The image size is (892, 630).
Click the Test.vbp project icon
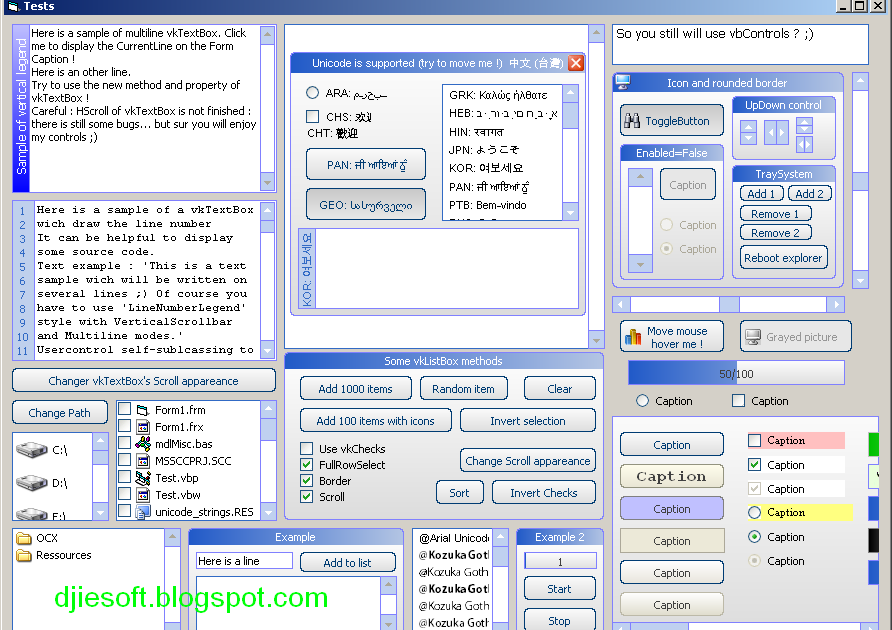pyautogui.click(x=143, y=477)
